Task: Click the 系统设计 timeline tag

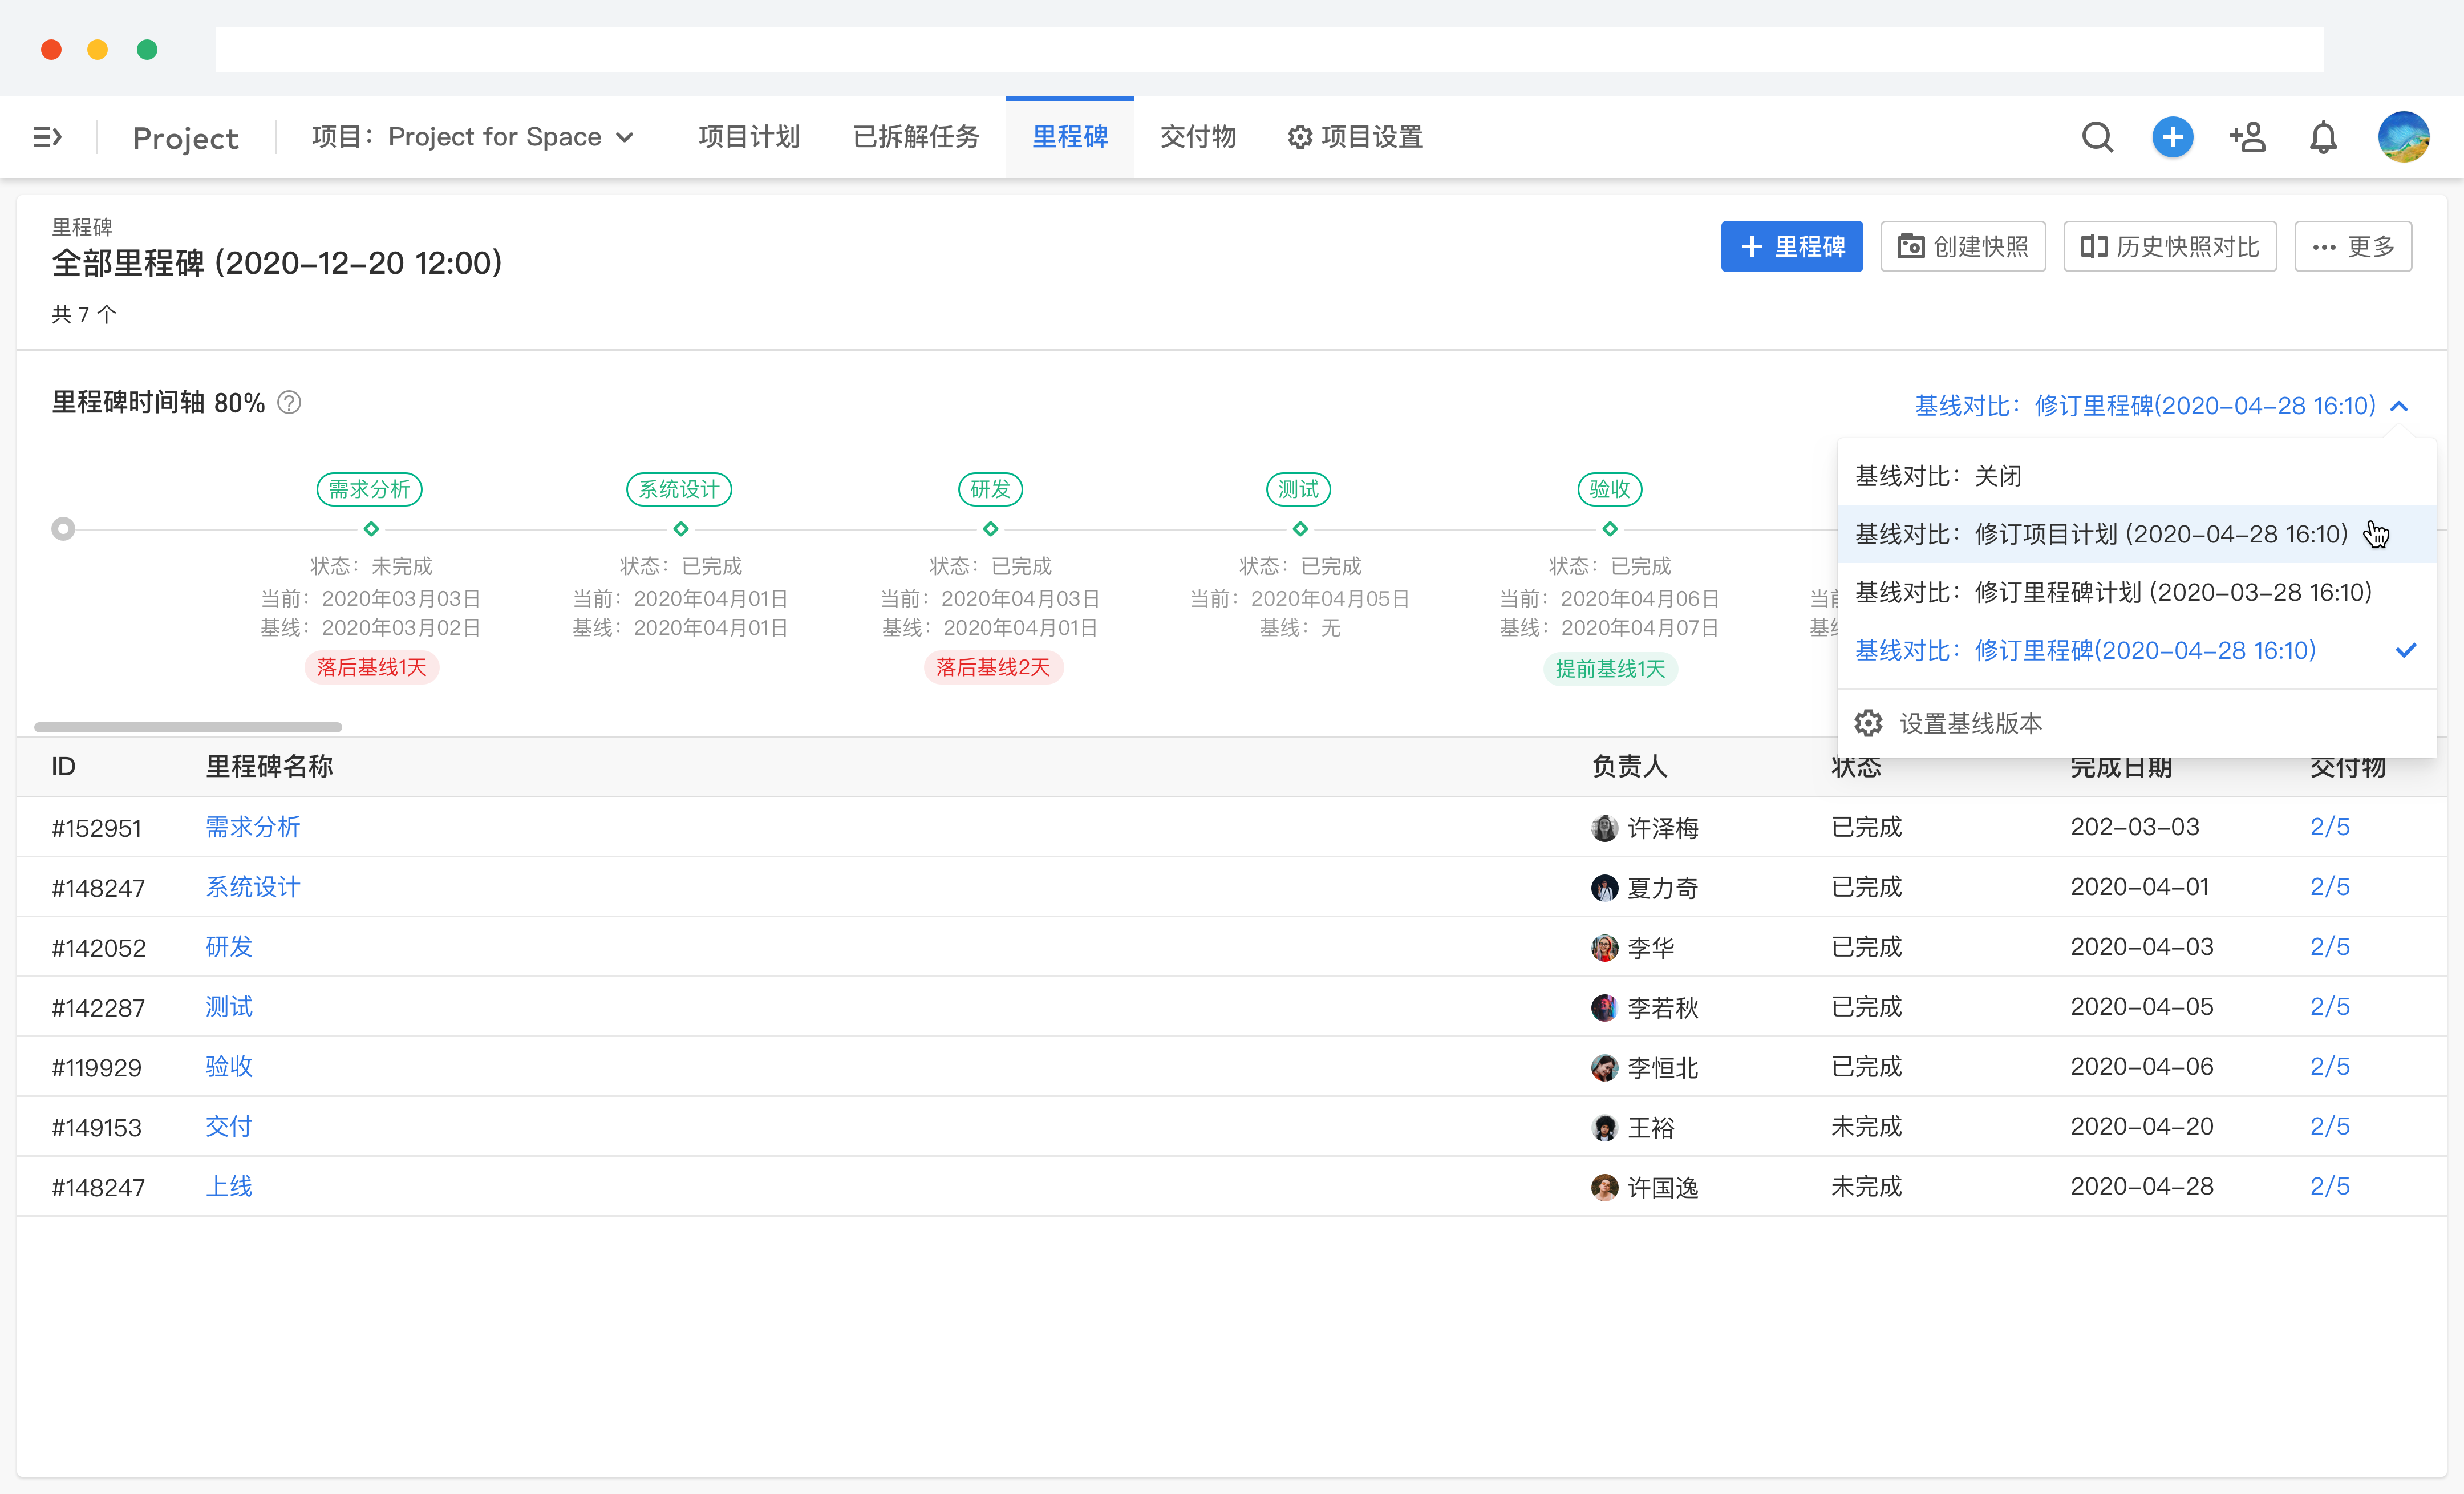Action: coord(679,489)
